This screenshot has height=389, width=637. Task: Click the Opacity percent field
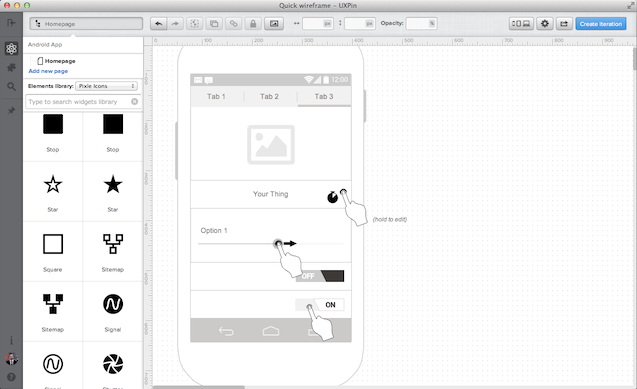[x=421, y=24]
